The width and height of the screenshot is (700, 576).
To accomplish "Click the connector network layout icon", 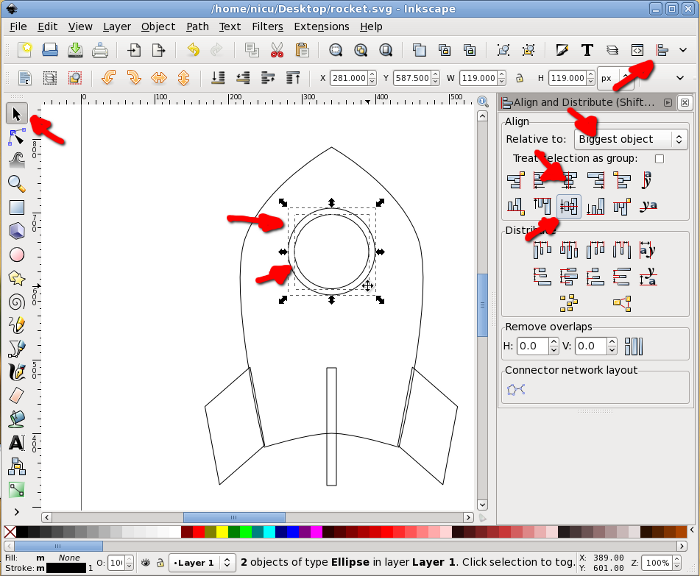I will [516, 390].
